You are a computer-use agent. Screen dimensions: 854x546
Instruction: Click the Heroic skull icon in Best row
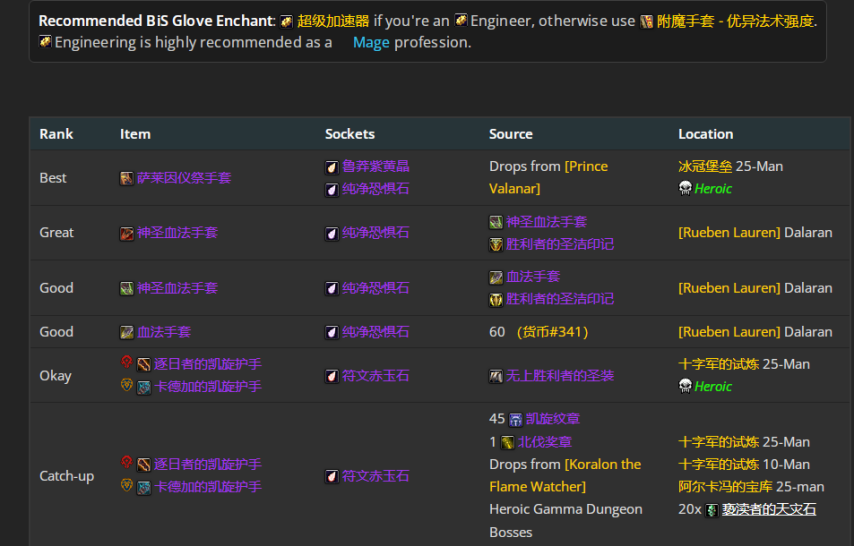[x=685, y=189]
